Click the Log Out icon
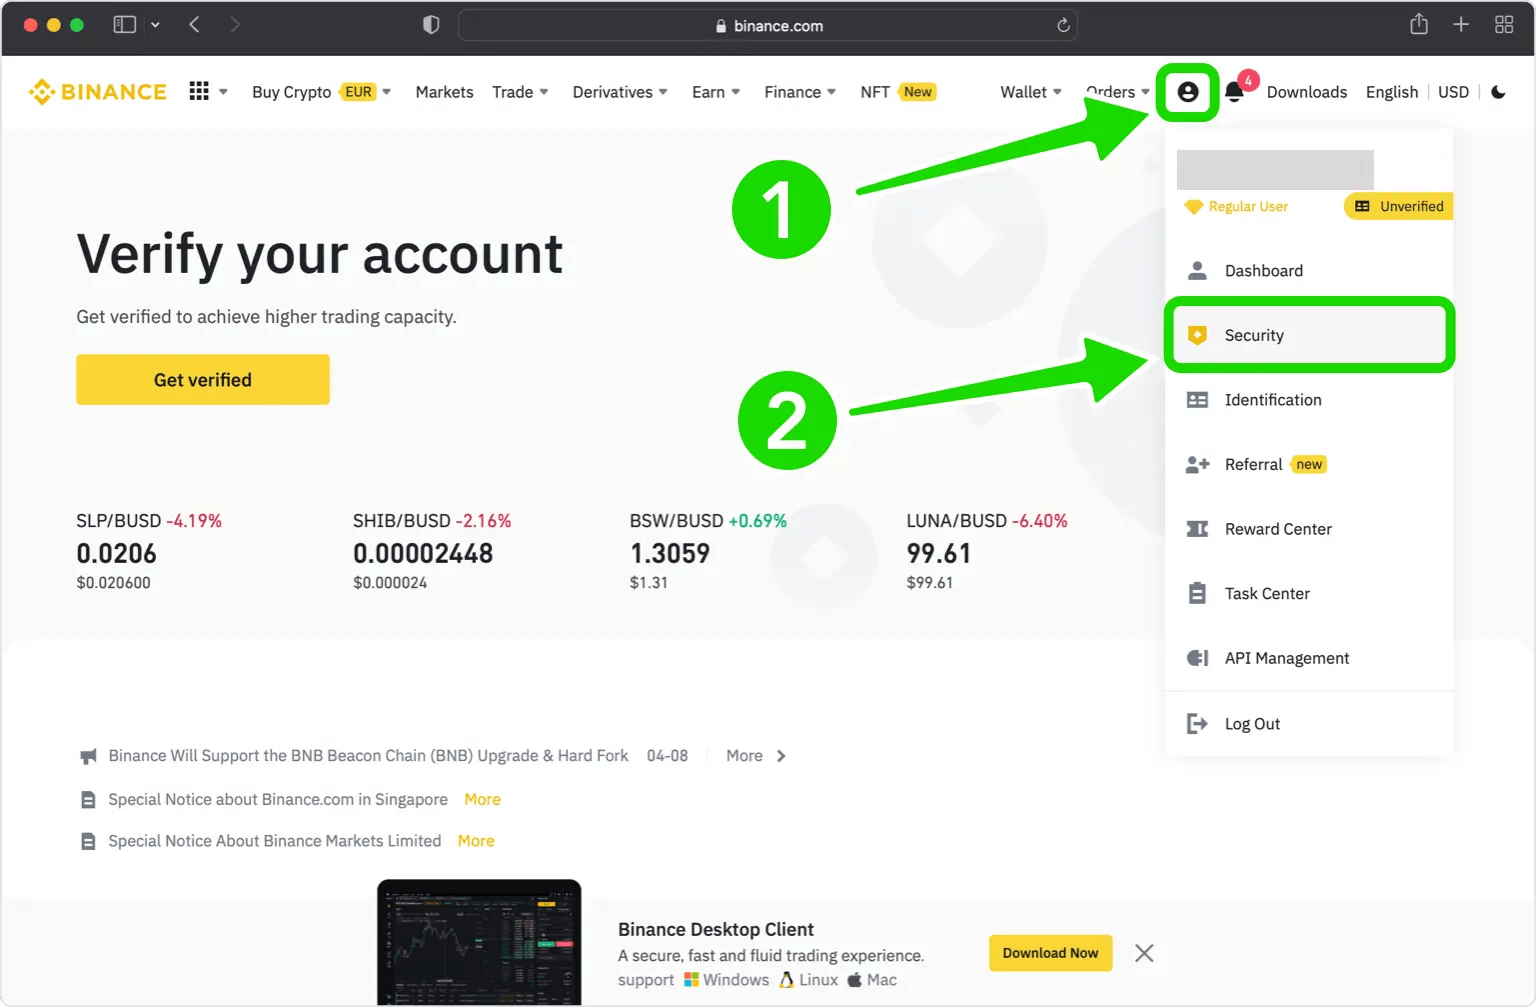The height and width of the screenshot is (1007, 1536). pyautogui.click(x=1197, y=723)
